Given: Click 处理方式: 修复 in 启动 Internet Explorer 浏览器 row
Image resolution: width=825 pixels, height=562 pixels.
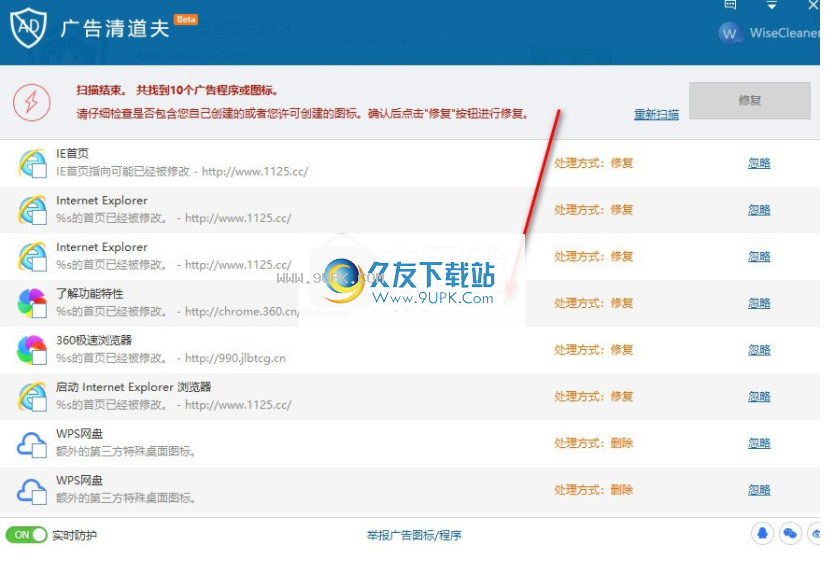Looking at the screenshot, I should [x=593, y=397].
